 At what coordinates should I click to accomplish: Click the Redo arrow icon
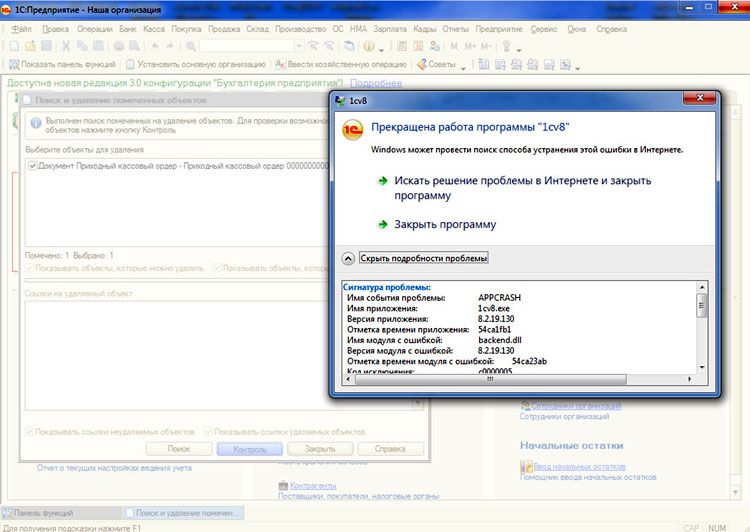tap(170, 46)
